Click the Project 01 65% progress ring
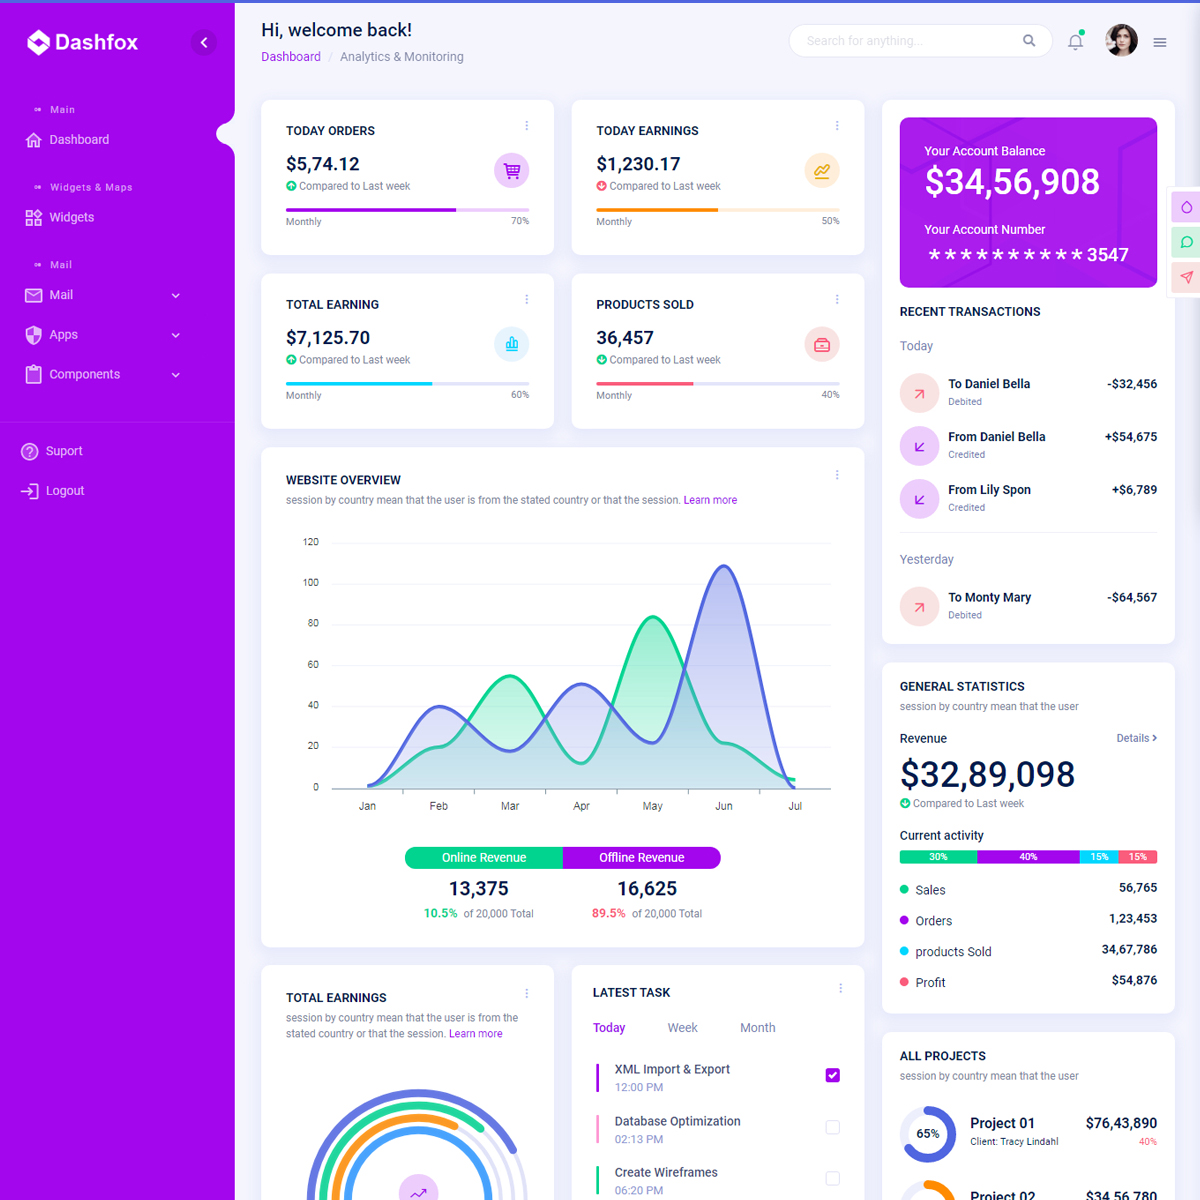This screenshot has width=1200, height=1200. [x=928, y=1134]
